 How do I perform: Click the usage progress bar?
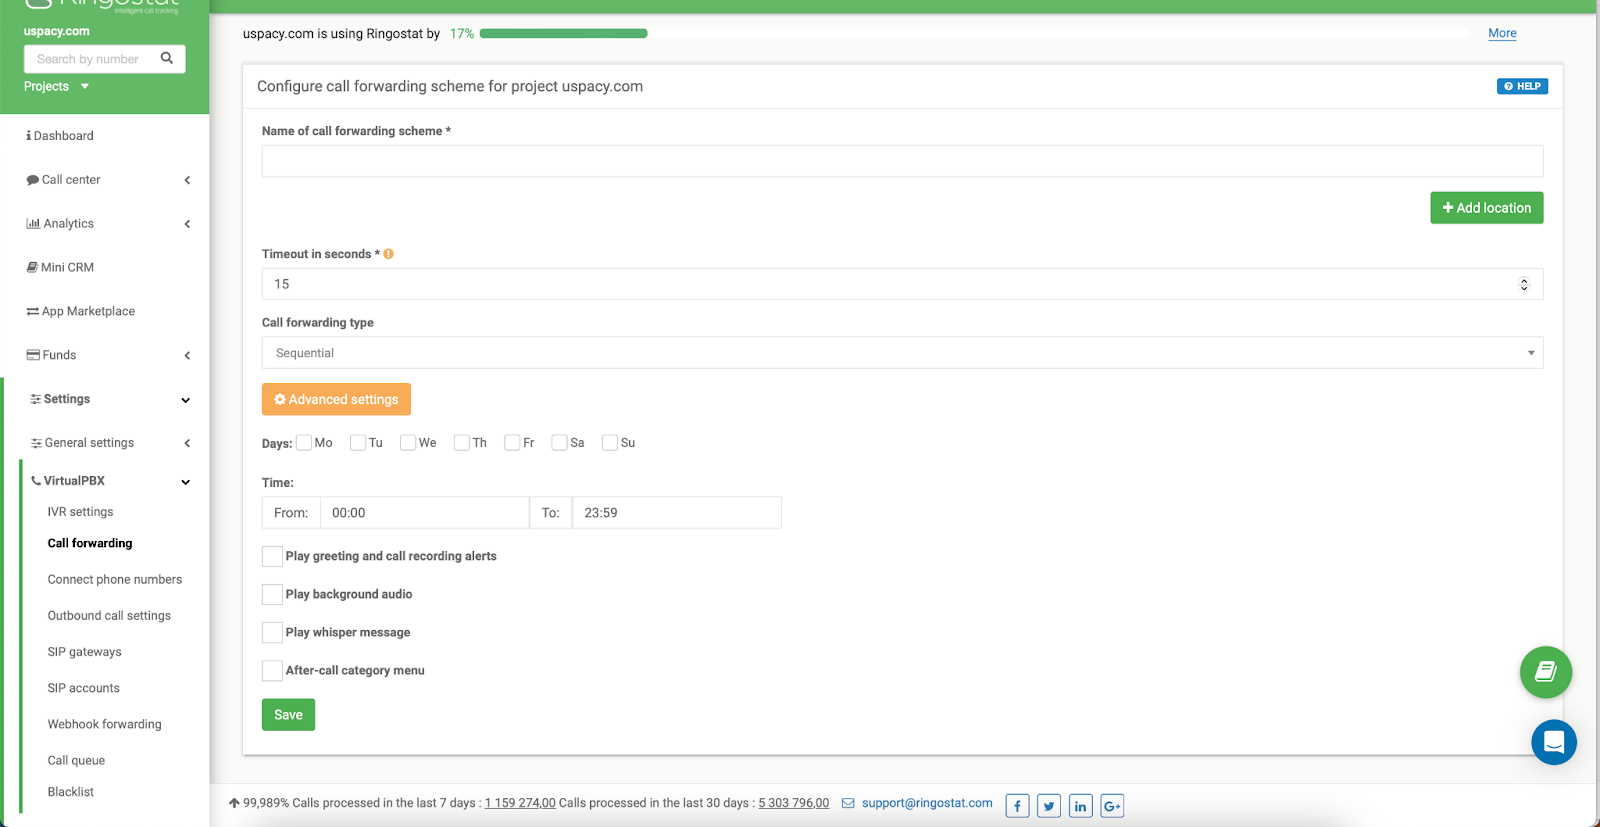point(975,33)
